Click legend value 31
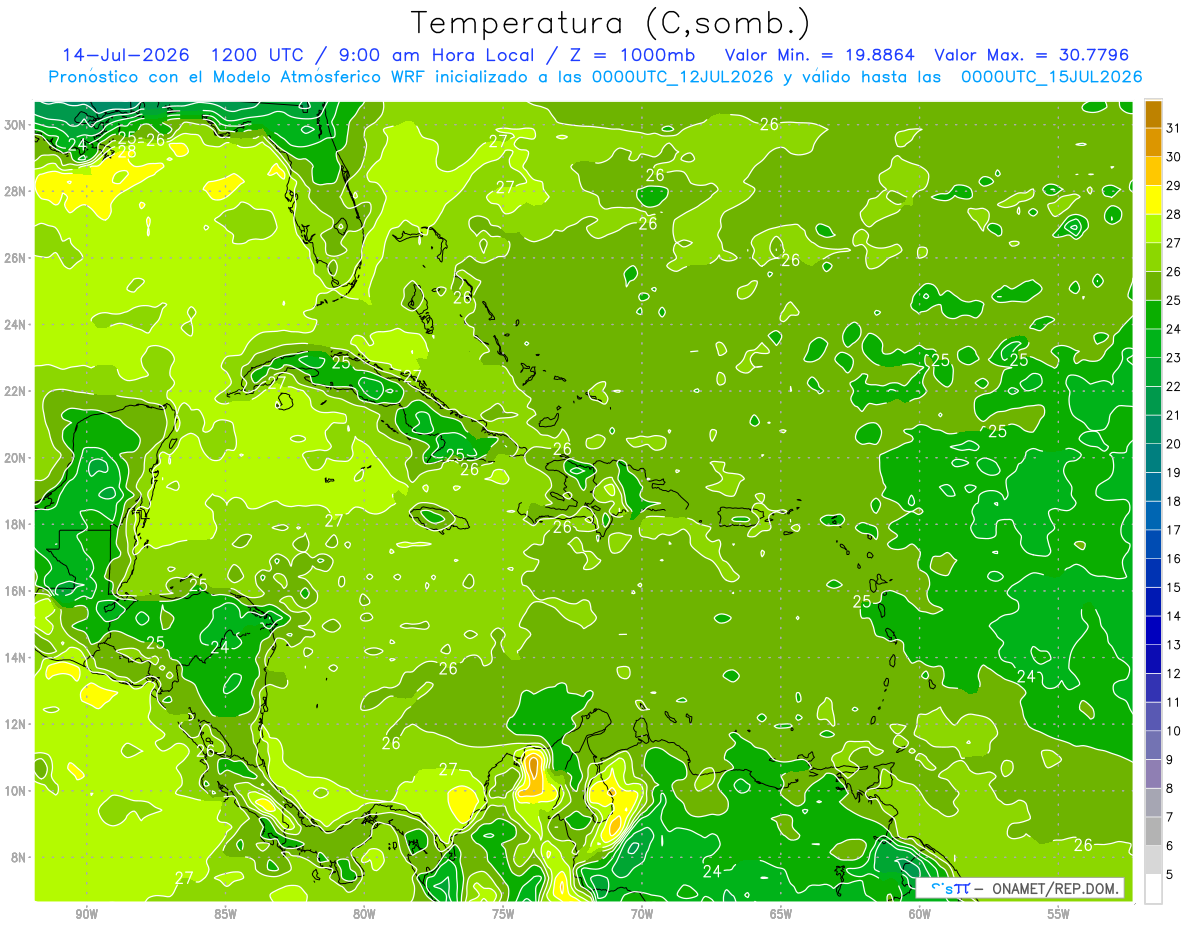 pos(1174,129)
